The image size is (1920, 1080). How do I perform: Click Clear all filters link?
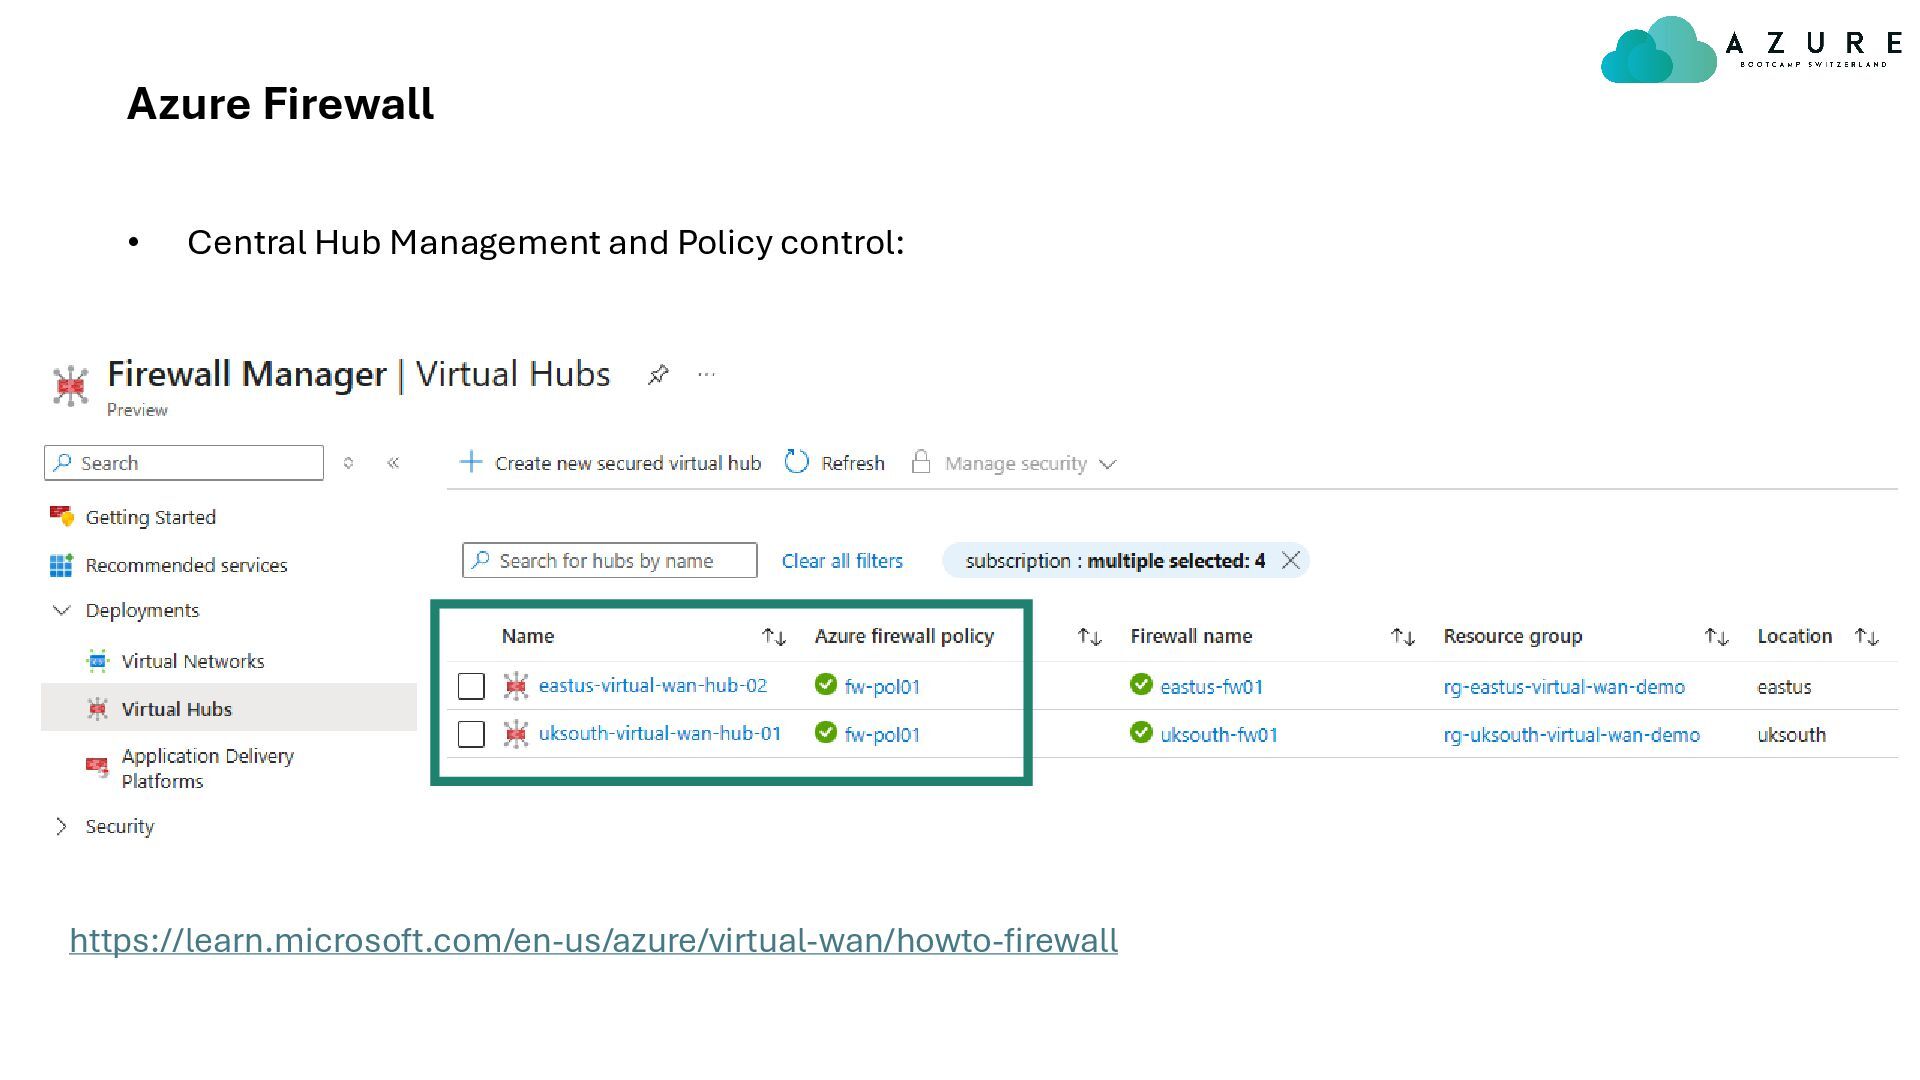click(x=842, y=561)
